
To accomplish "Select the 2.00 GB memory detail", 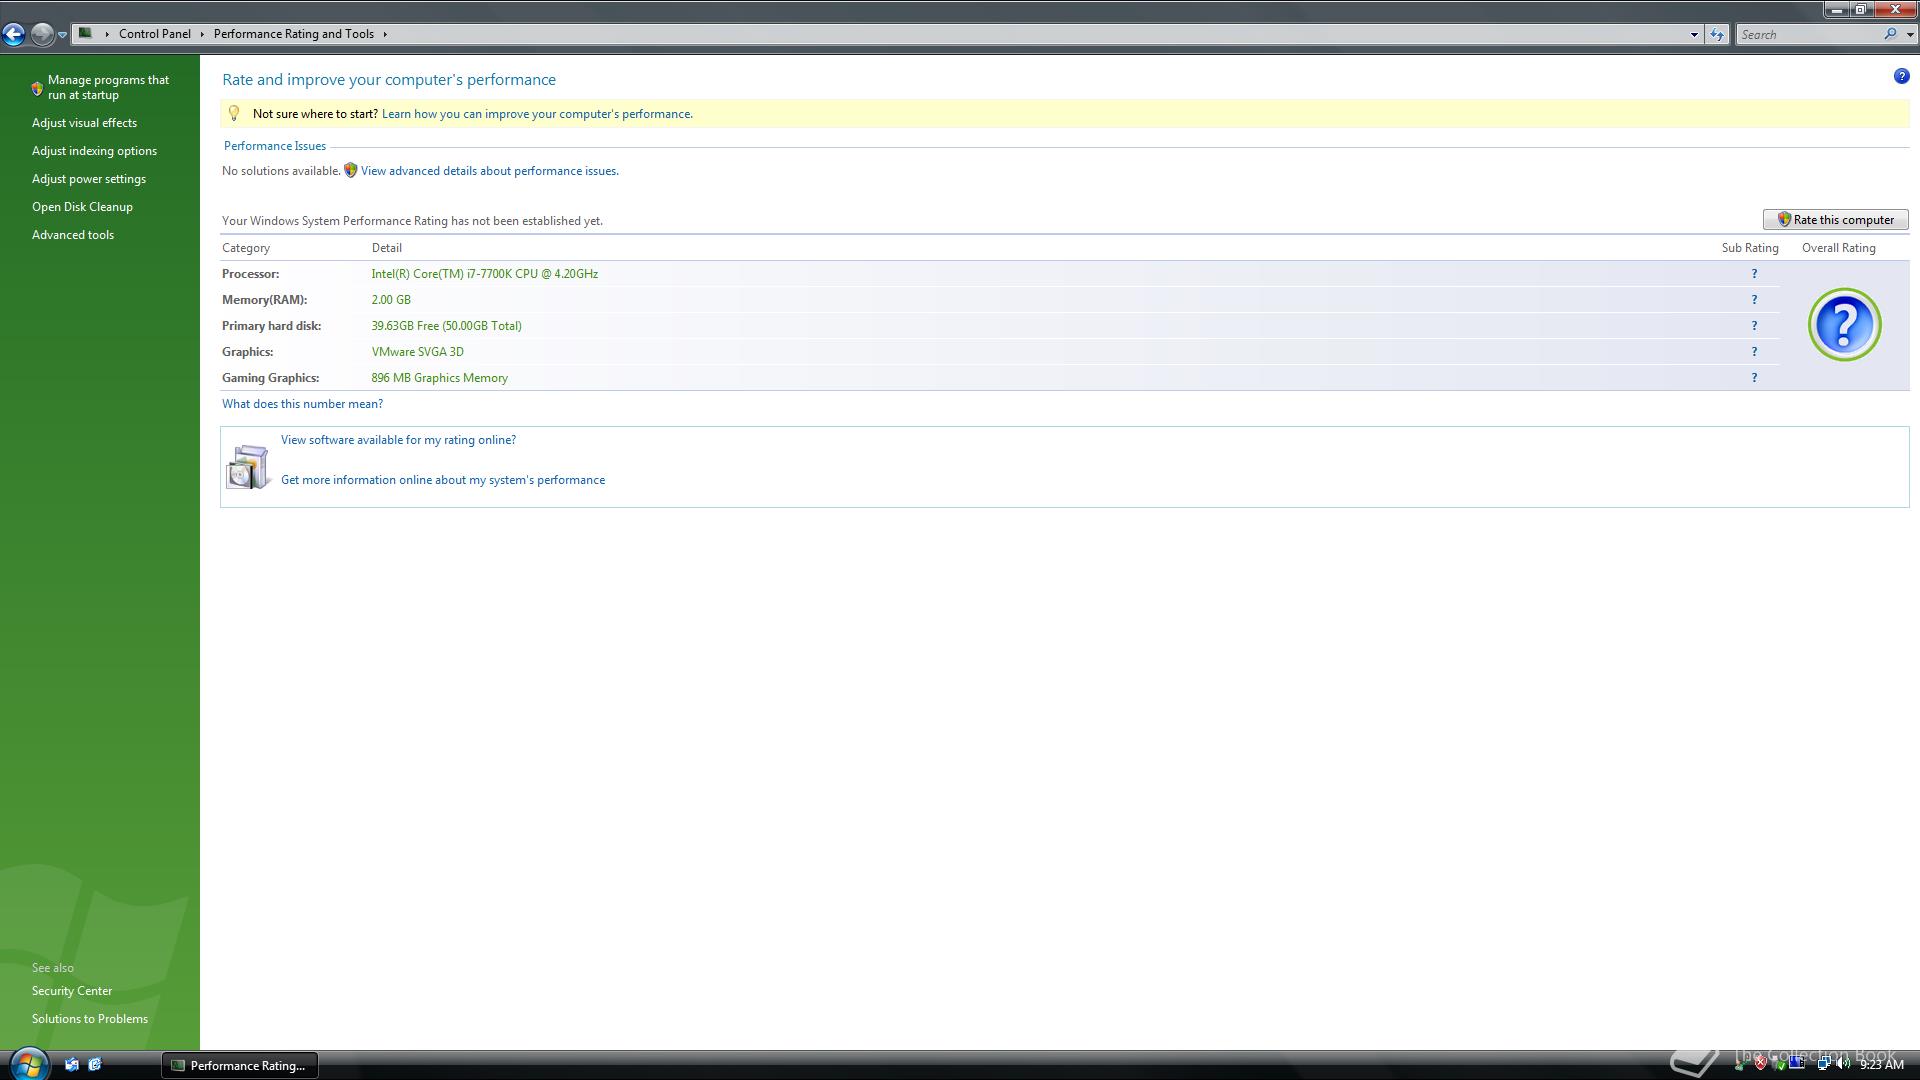I will pyautogui.click(x=391, y=300).
